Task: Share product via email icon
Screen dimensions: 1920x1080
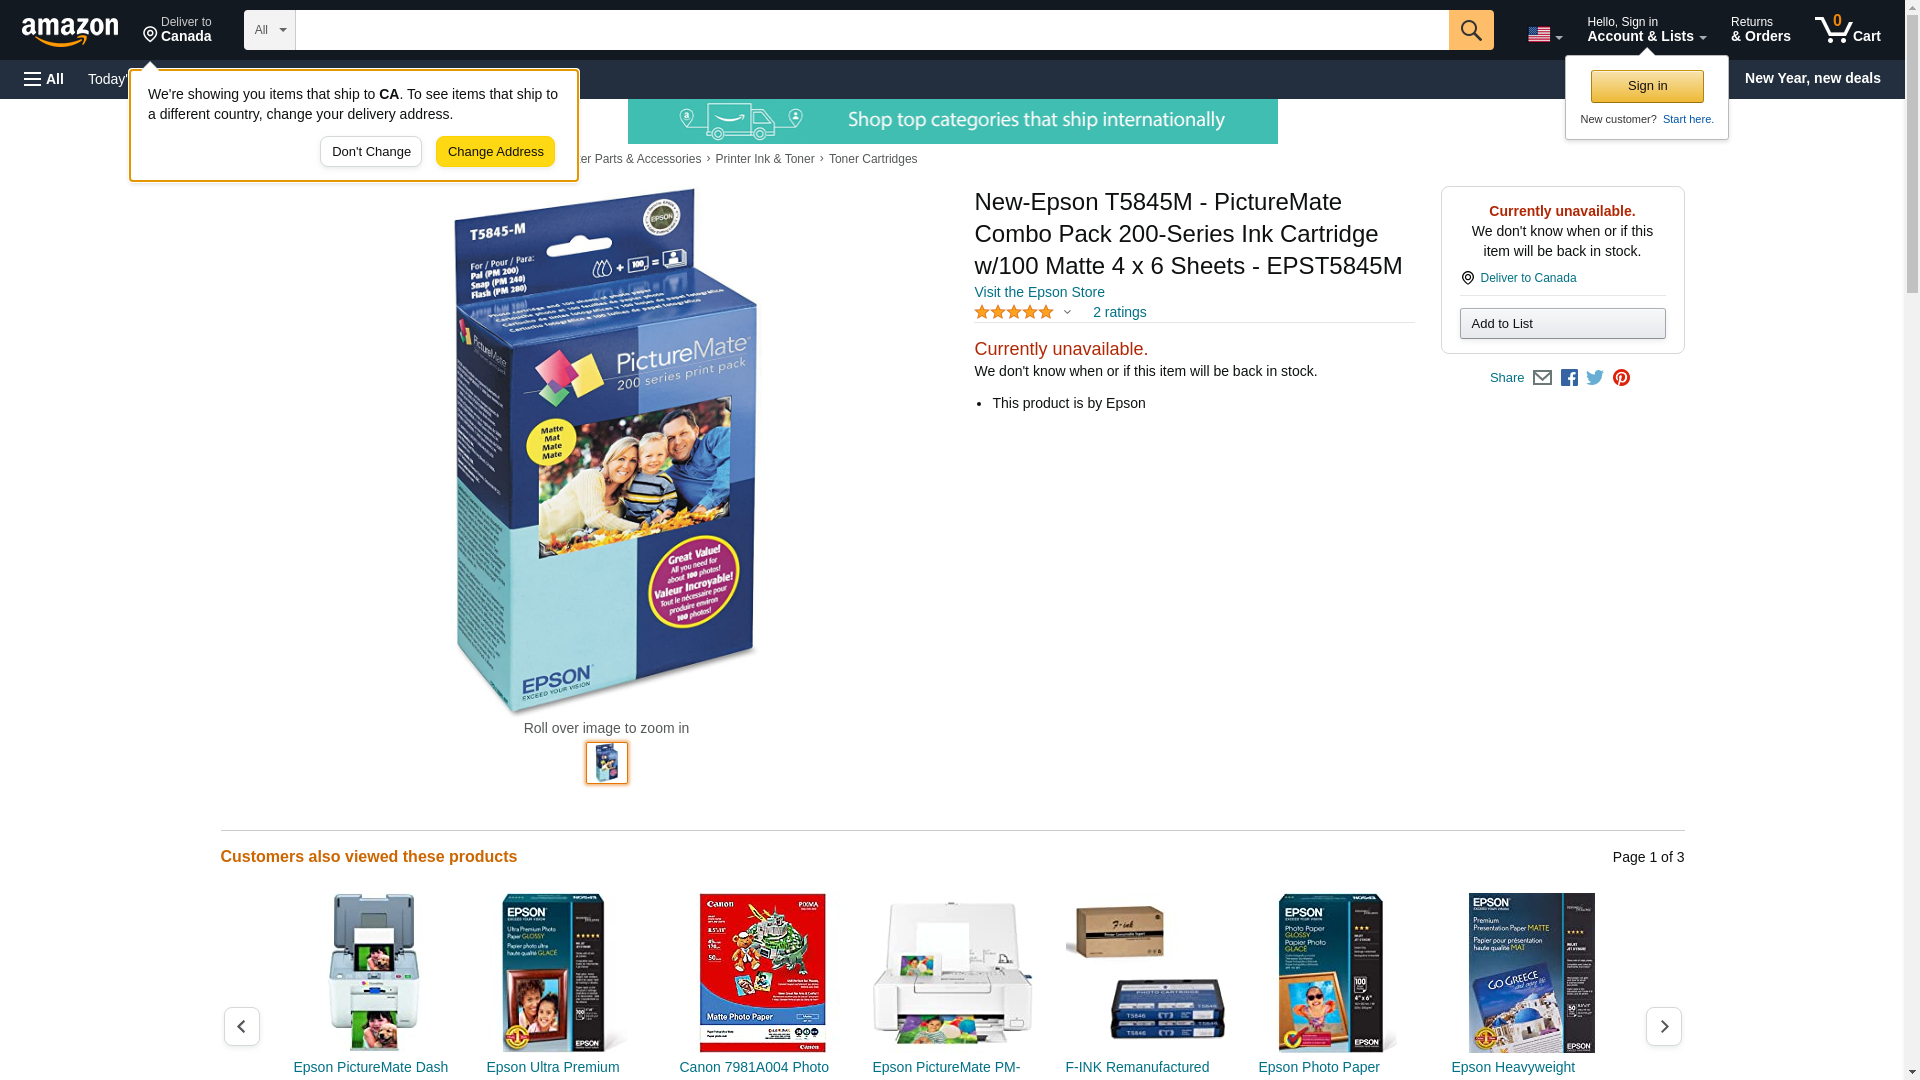Action: [1542, 378]
